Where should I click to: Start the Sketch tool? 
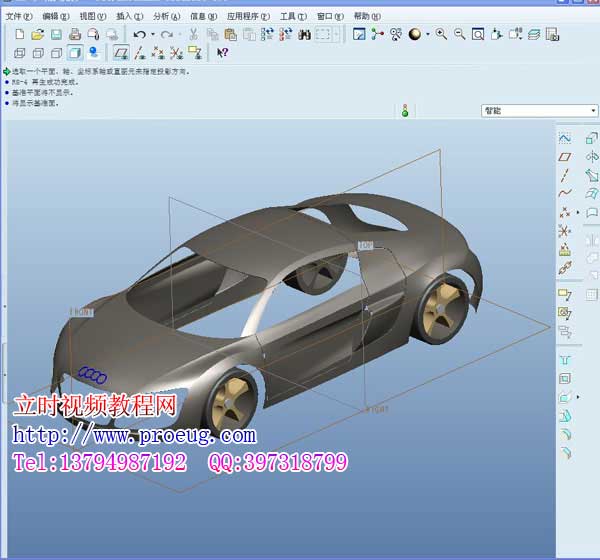[x=565, y=139]
